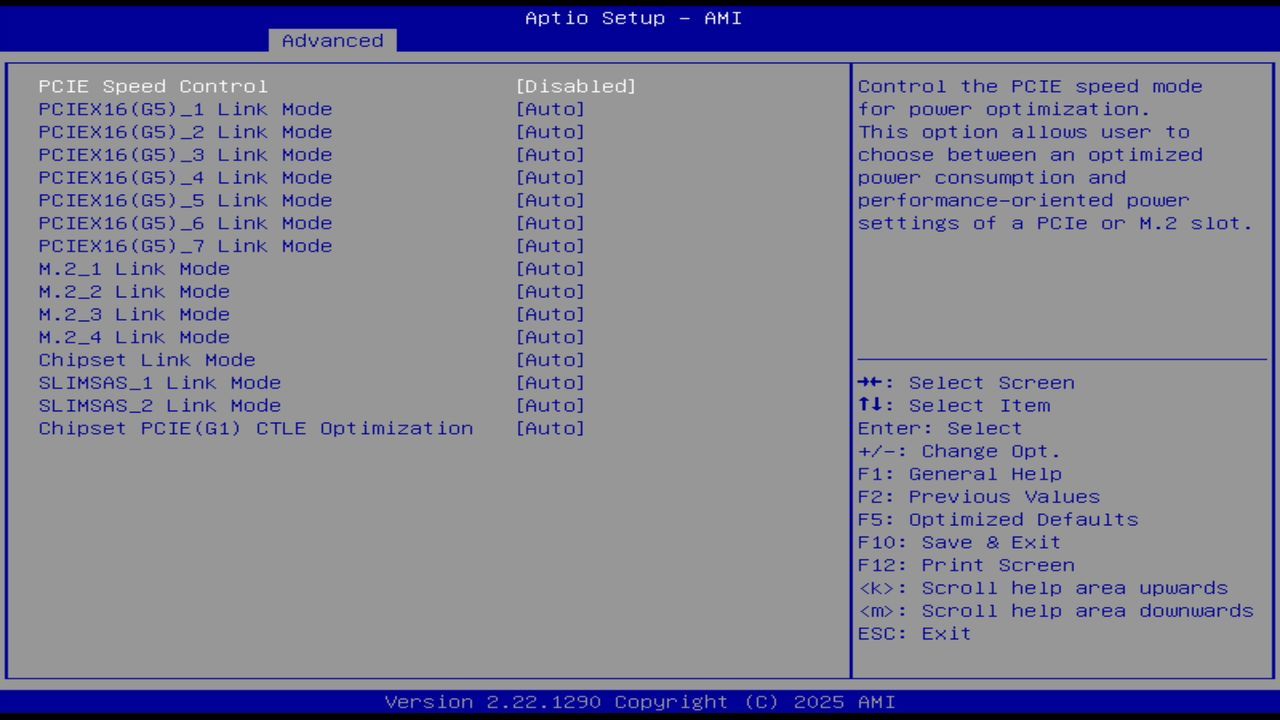Select PCIEX16(G5)_1 Link Mode label
Screen dimensions: 1280x720
(185, 109)
